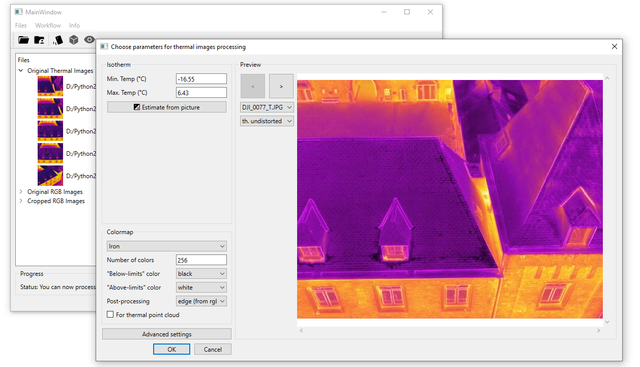
Task: Collapse the Original Thermal Images tree node
Action: [x=21, y=71]
